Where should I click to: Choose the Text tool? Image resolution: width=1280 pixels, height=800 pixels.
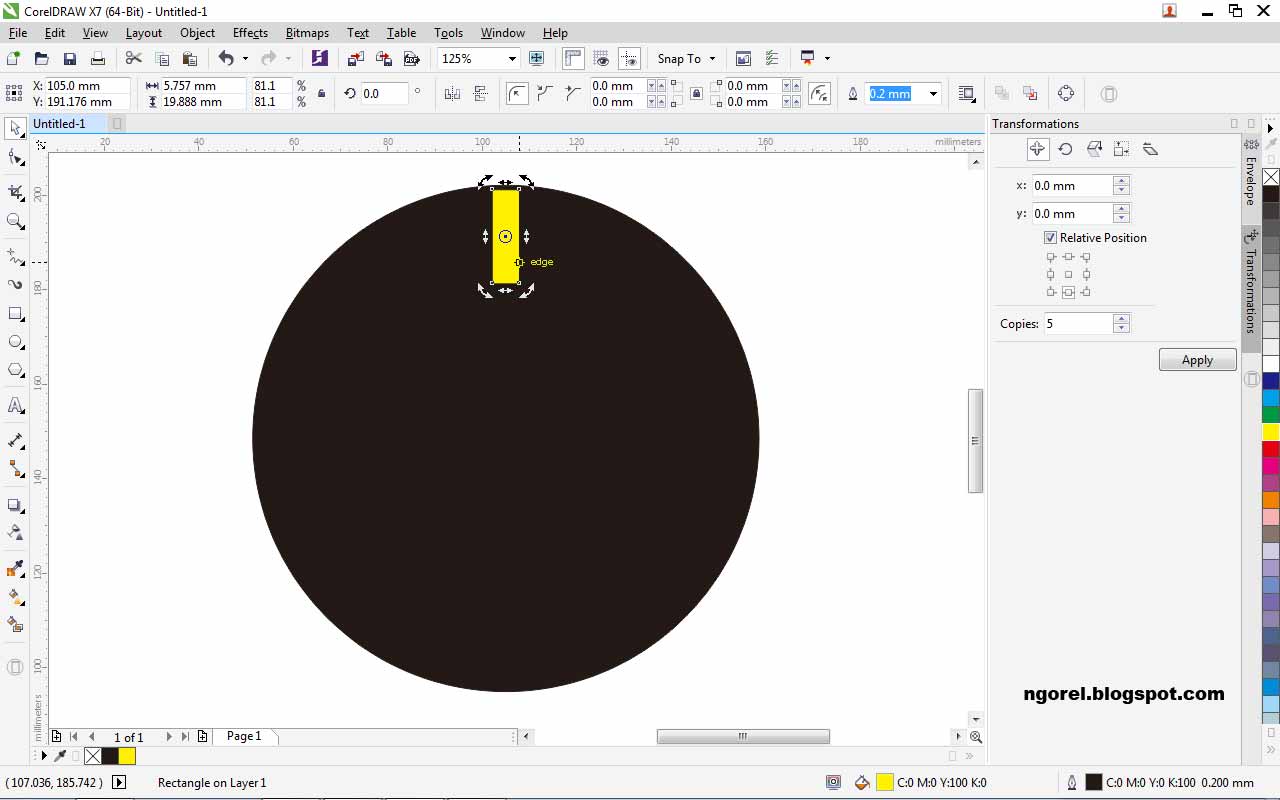tap(14, 405)
